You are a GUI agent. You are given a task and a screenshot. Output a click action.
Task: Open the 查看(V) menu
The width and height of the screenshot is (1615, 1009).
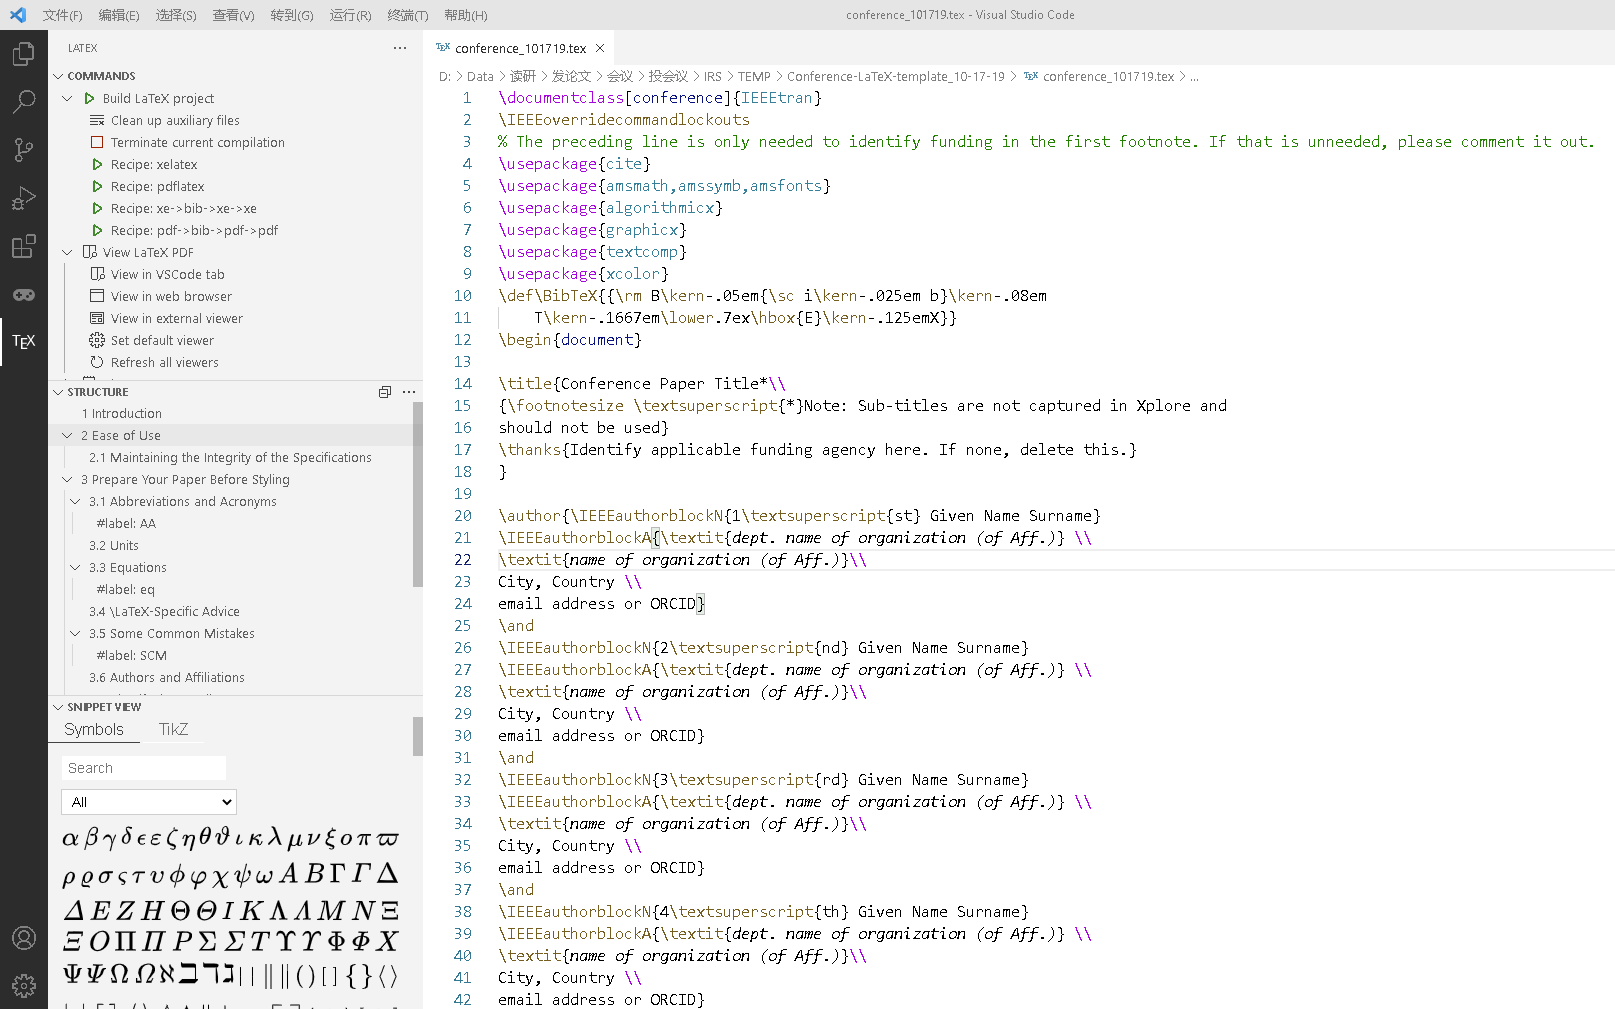[233, 15]
